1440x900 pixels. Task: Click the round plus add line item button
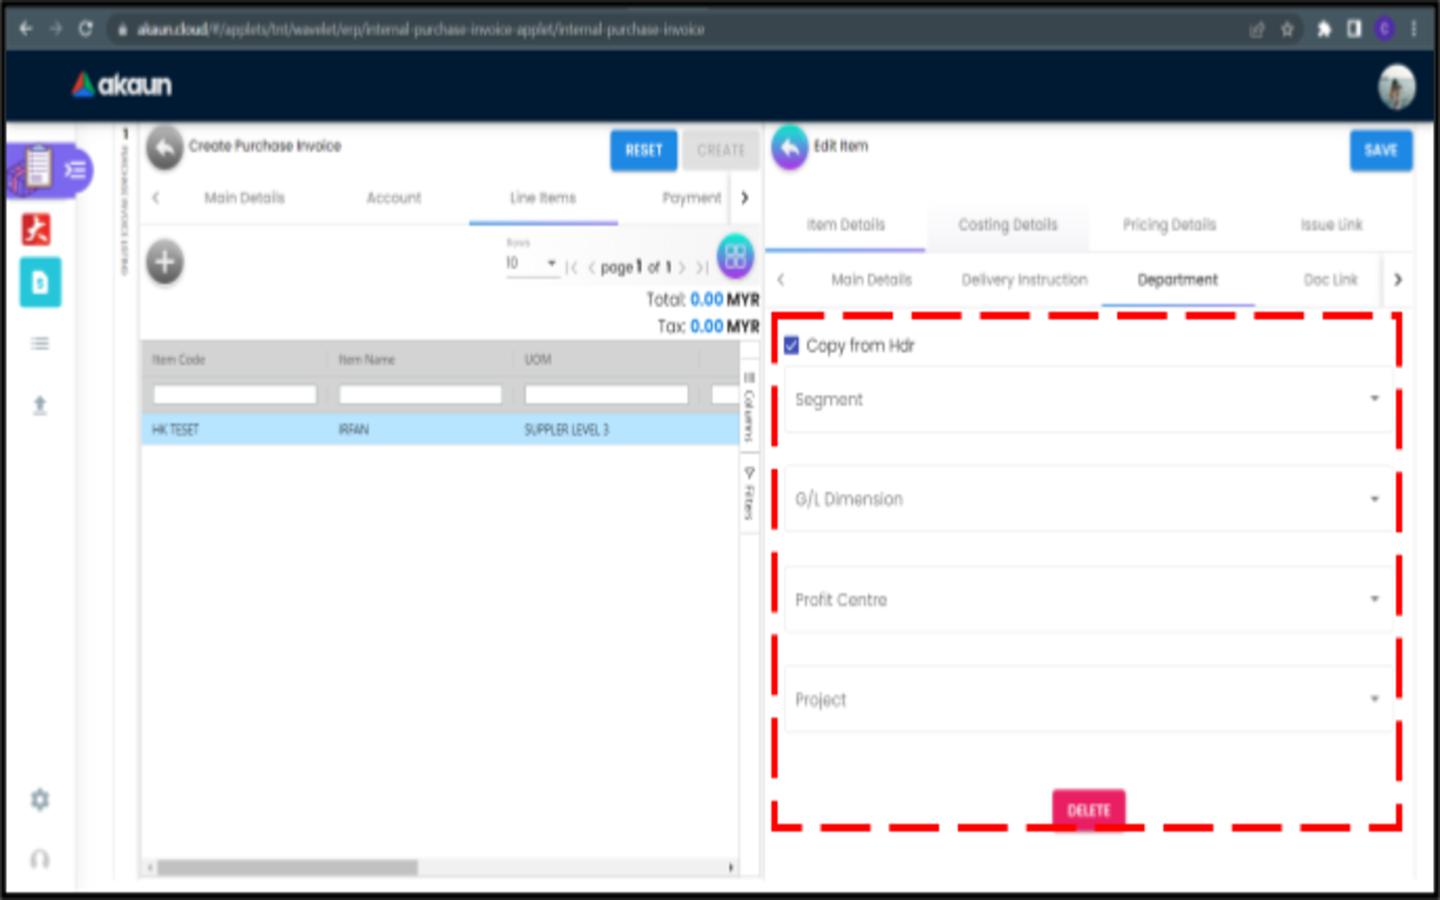point(165,263)
